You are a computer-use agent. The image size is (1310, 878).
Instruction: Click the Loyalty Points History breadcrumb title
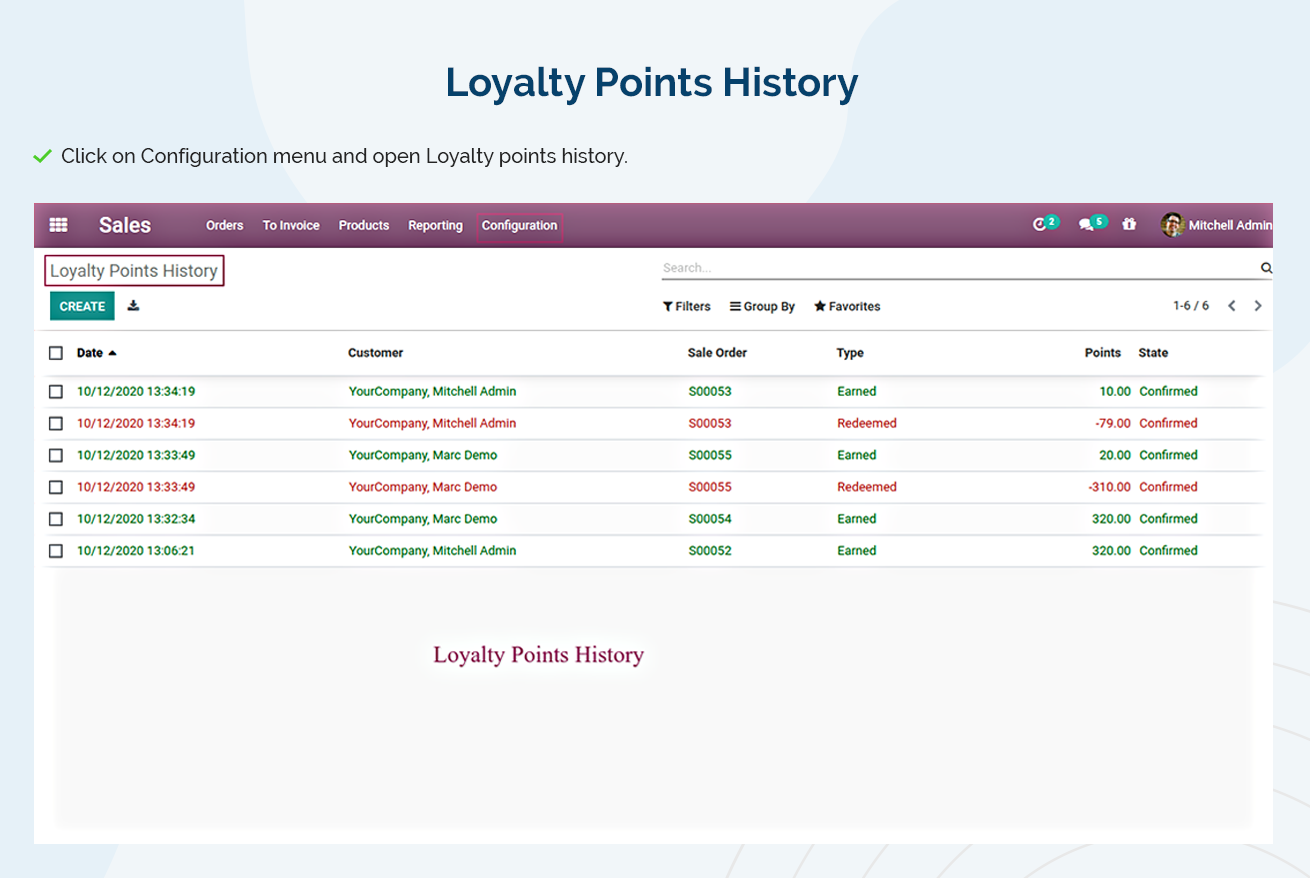point(134,271)
